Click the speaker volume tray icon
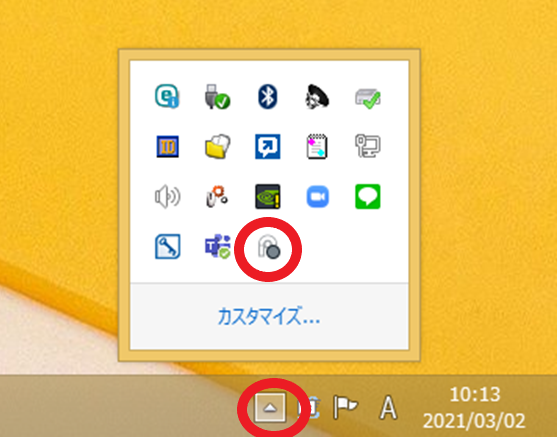The image size is (557, 437). (x=167, y=196)
